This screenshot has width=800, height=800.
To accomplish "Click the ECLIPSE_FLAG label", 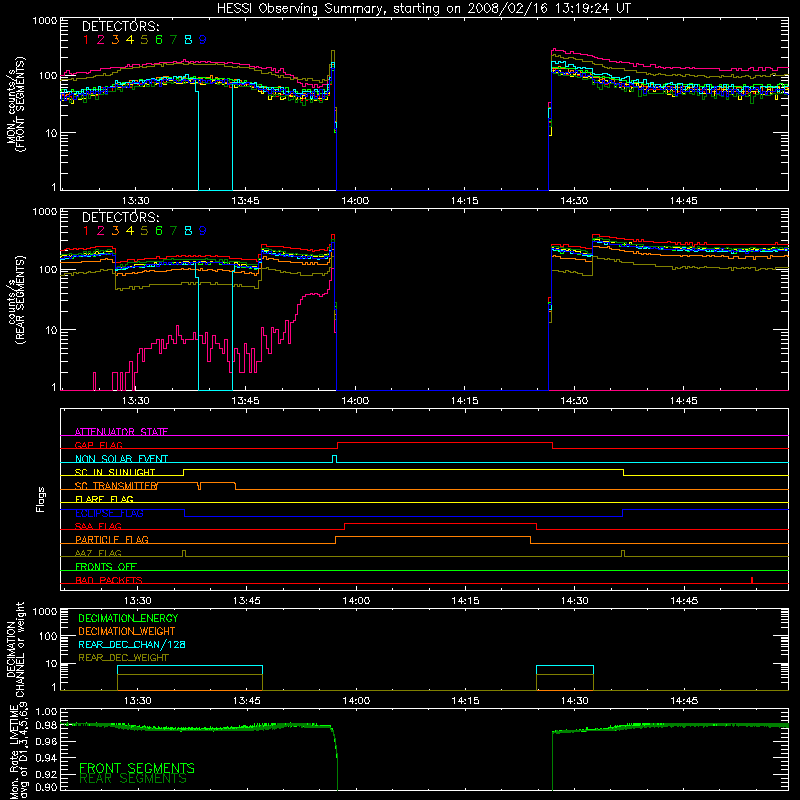I will 109,513.
